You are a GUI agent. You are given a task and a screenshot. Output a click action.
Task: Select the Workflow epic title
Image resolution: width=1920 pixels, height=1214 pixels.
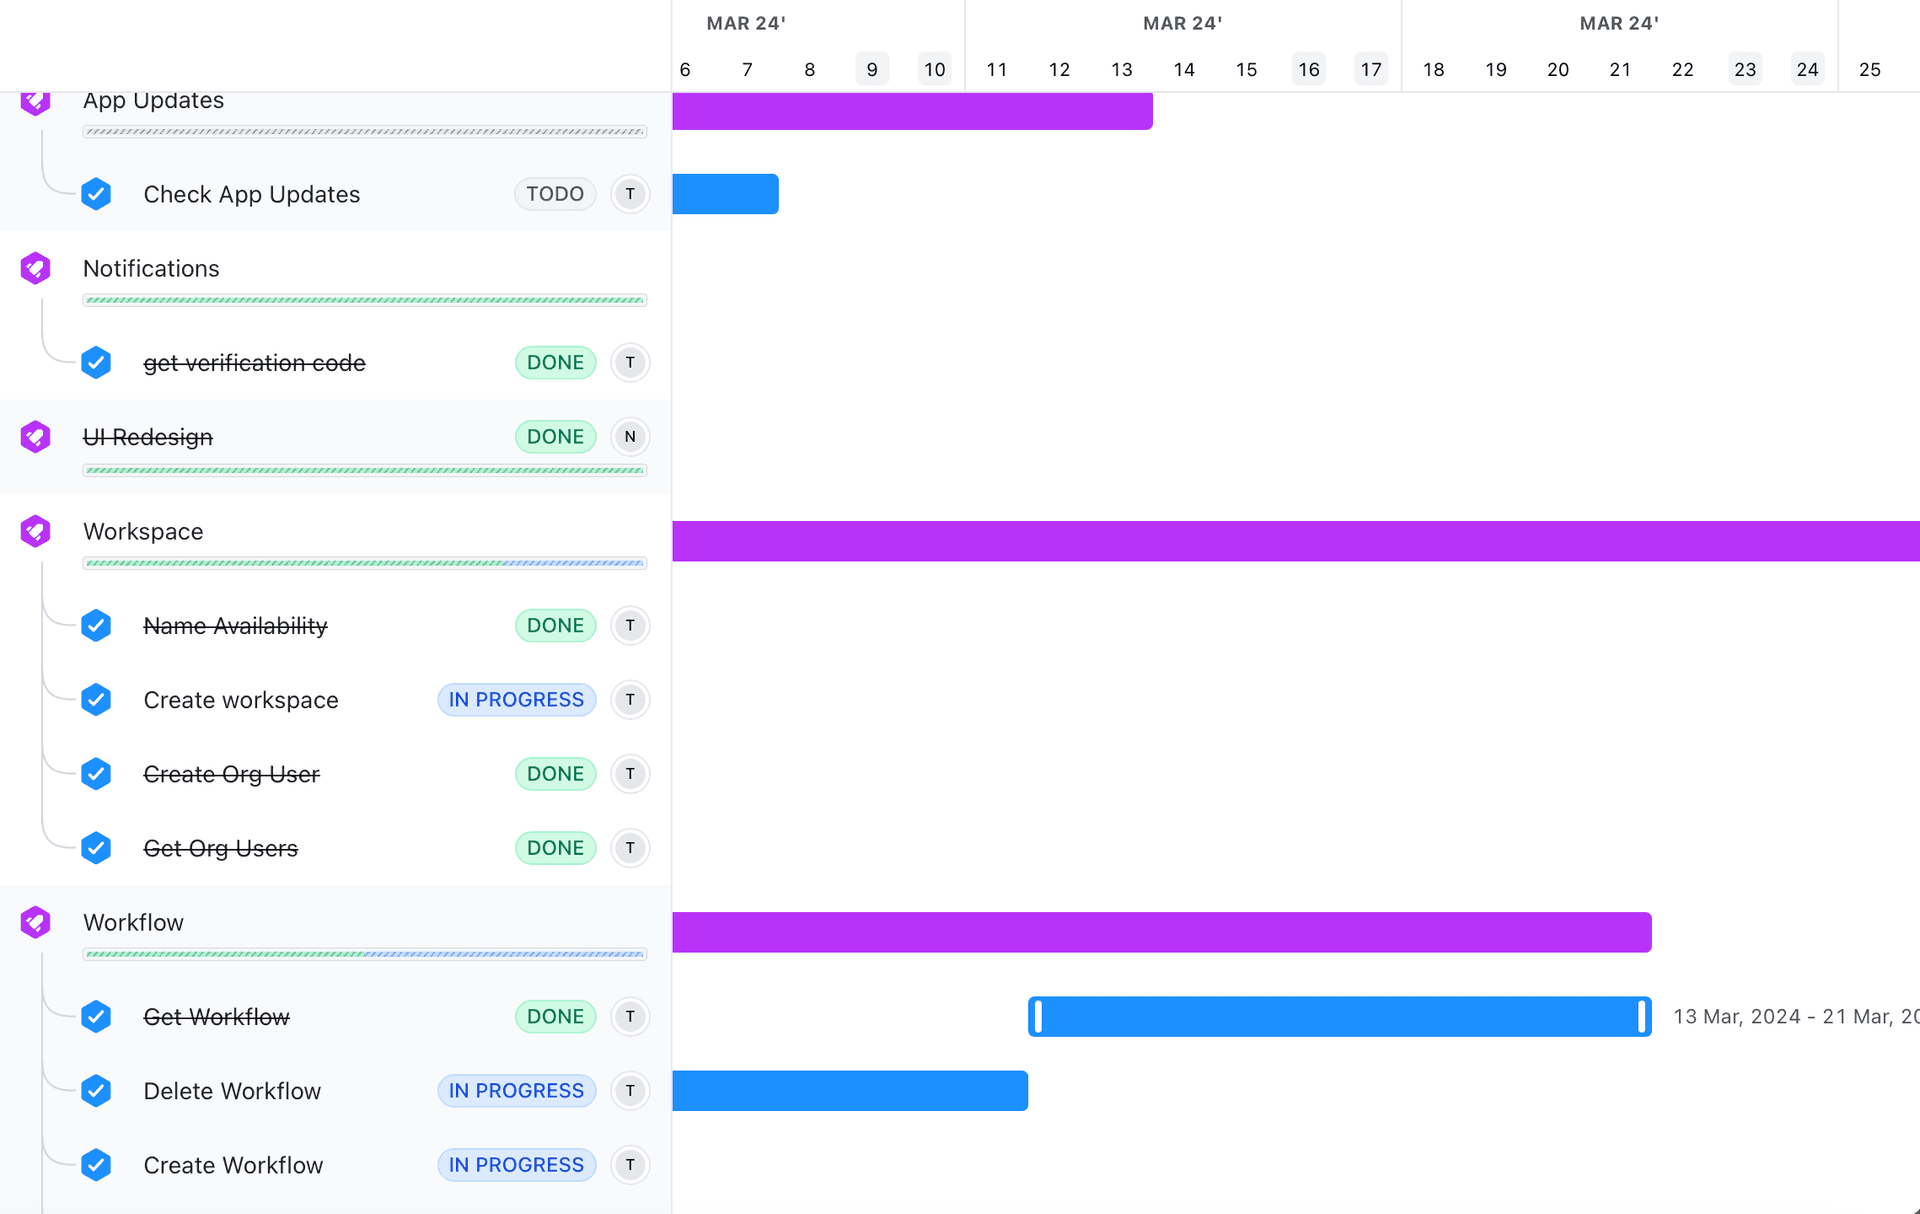click(133, 922)
